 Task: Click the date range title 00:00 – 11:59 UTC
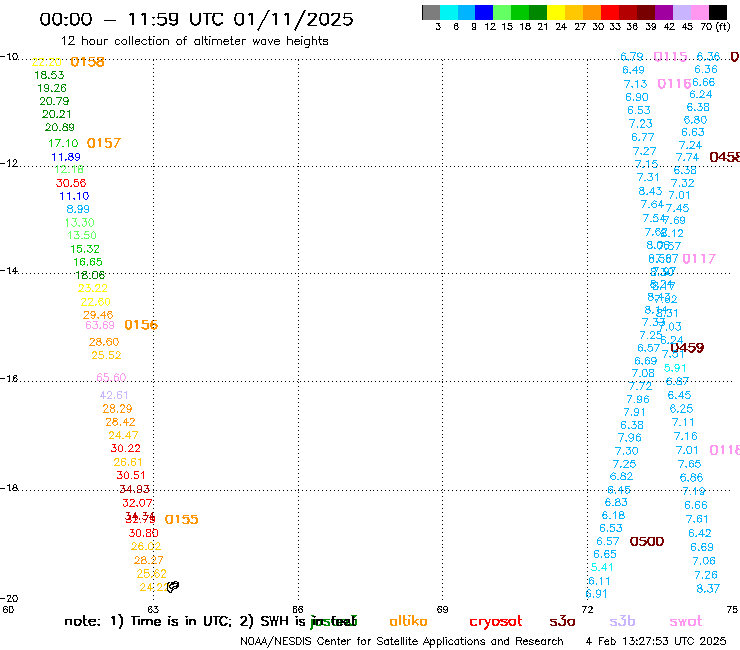click(x=196, y=19)
